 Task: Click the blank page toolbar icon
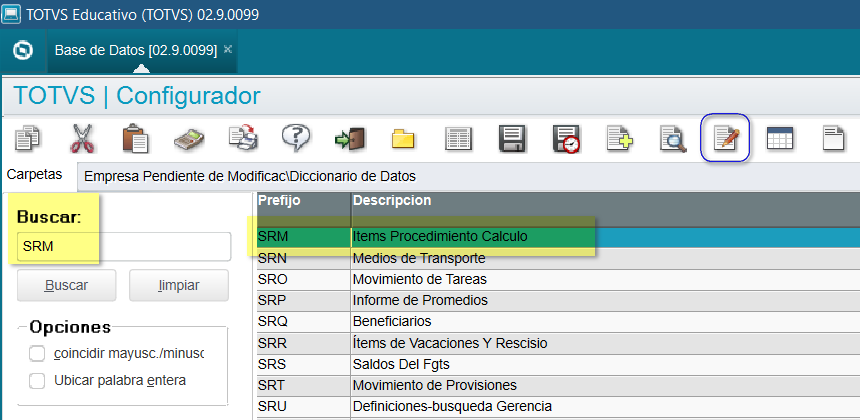click(x=834, y=138)
